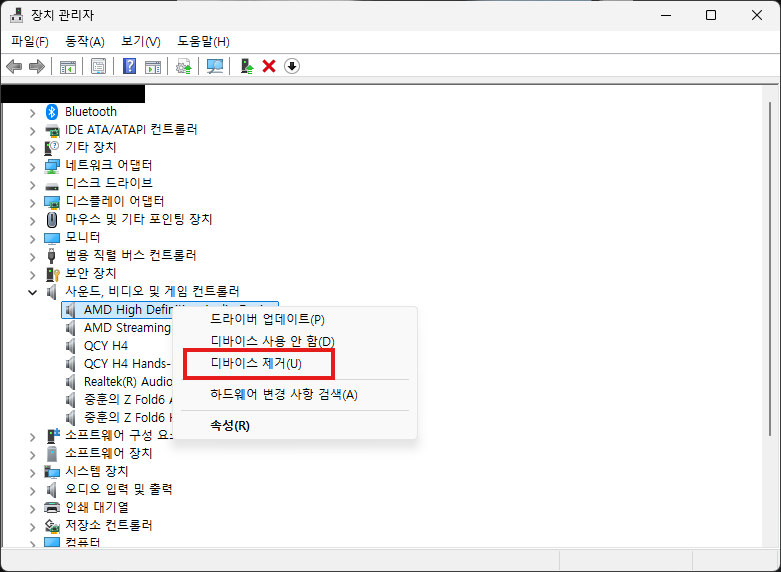The height and width of the screenshot is (572, 781).
Task: Select the AMD Streaming device row
Action: [119, 328]
